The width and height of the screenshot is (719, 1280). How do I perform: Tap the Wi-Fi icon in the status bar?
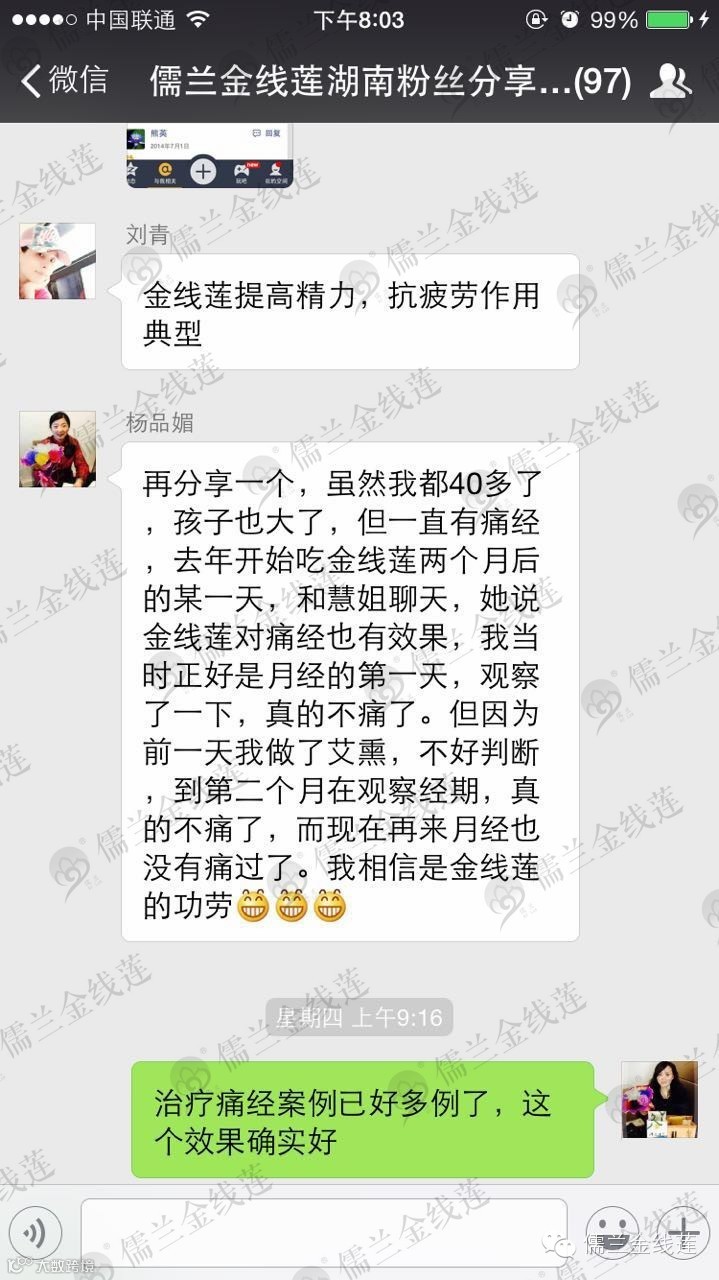pyautogui.click(x=197, y=19)
